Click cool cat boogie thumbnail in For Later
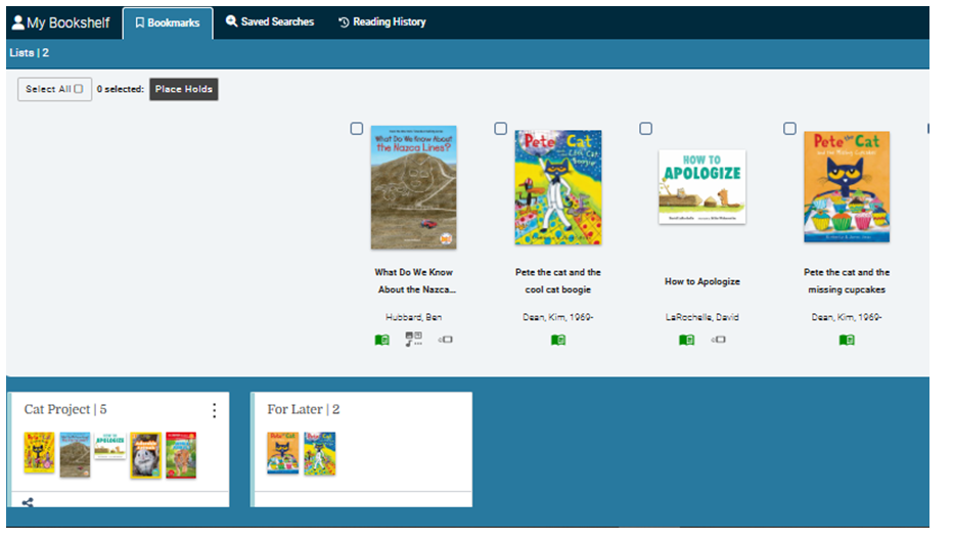The height and width of the screenshot is (540, 954). point(320,454)
